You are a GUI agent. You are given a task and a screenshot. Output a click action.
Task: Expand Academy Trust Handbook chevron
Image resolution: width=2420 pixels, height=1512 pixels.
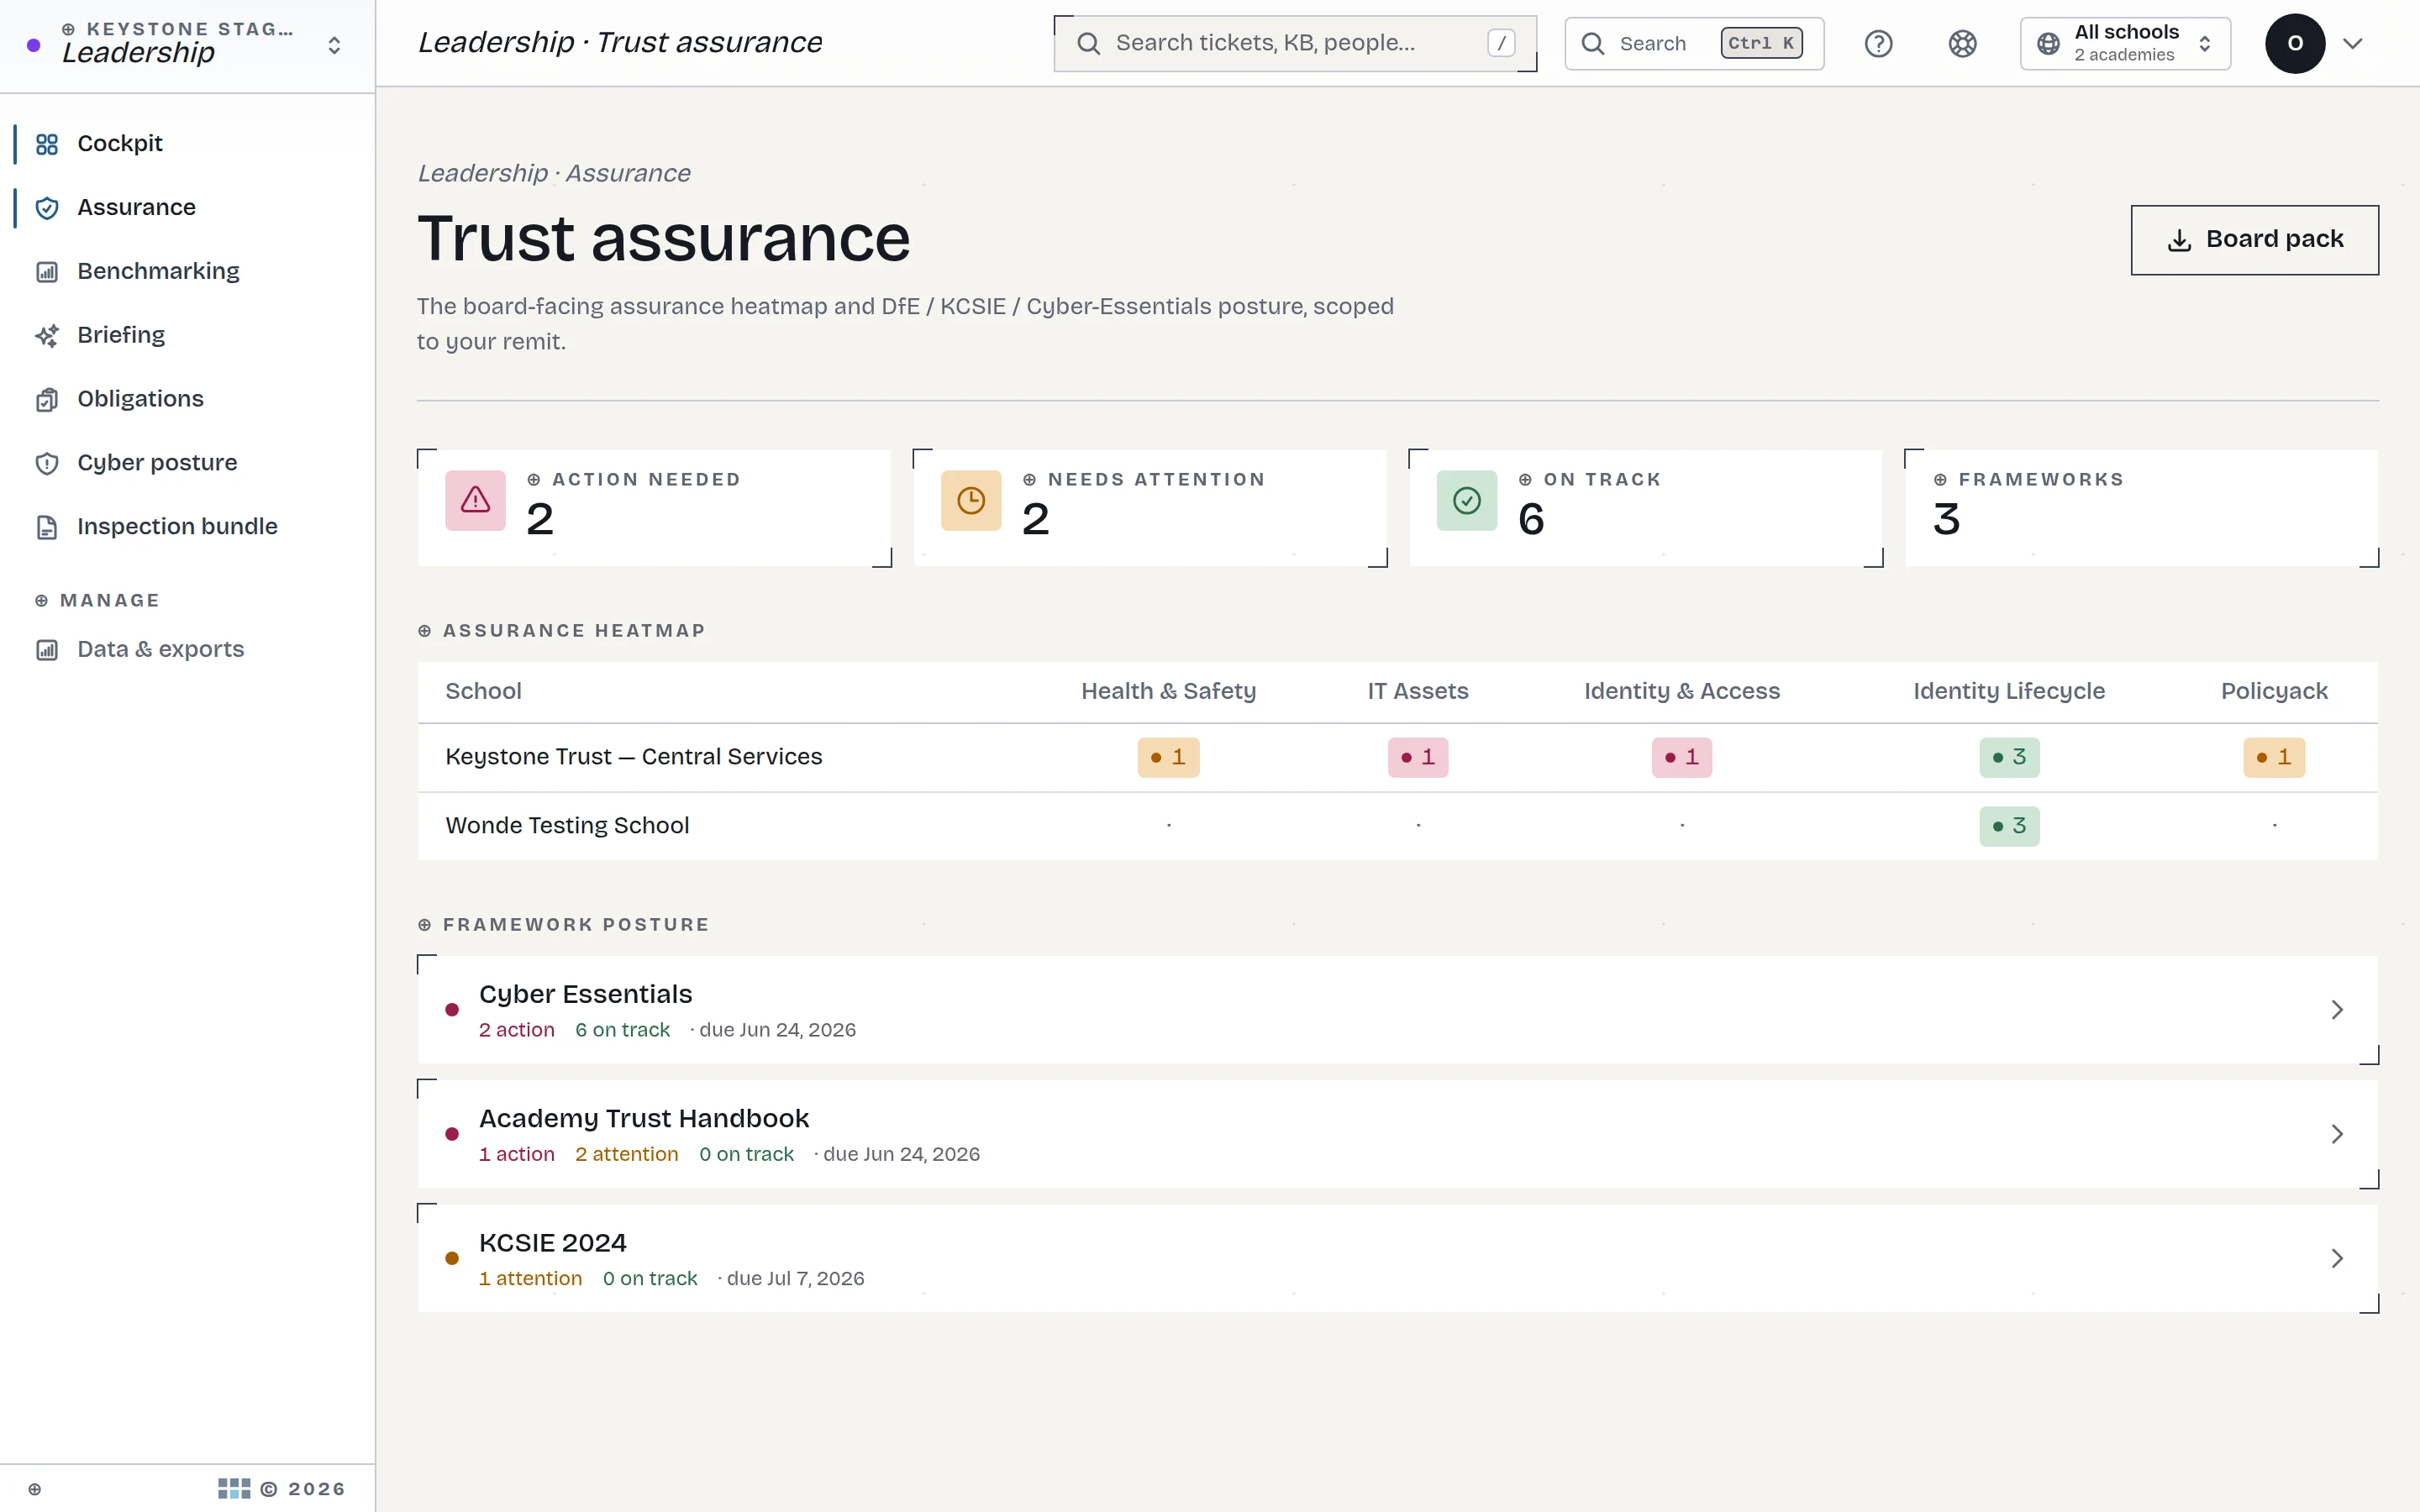[x=2337, y=1134]
